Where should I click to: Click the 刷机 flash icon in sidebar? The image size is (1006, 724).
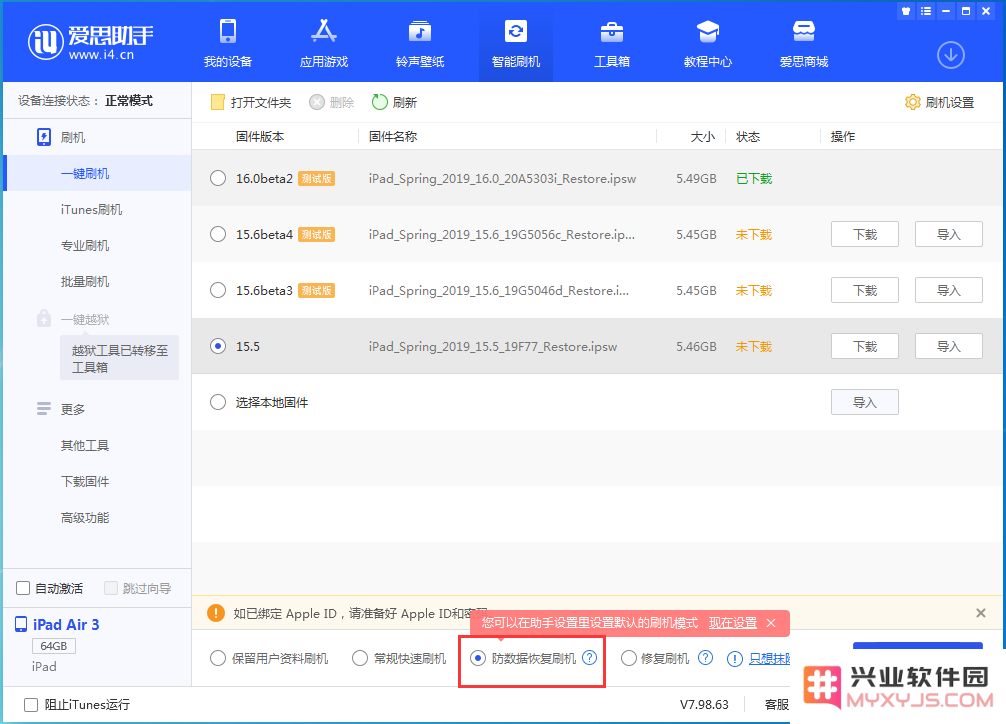pos(44,137)
